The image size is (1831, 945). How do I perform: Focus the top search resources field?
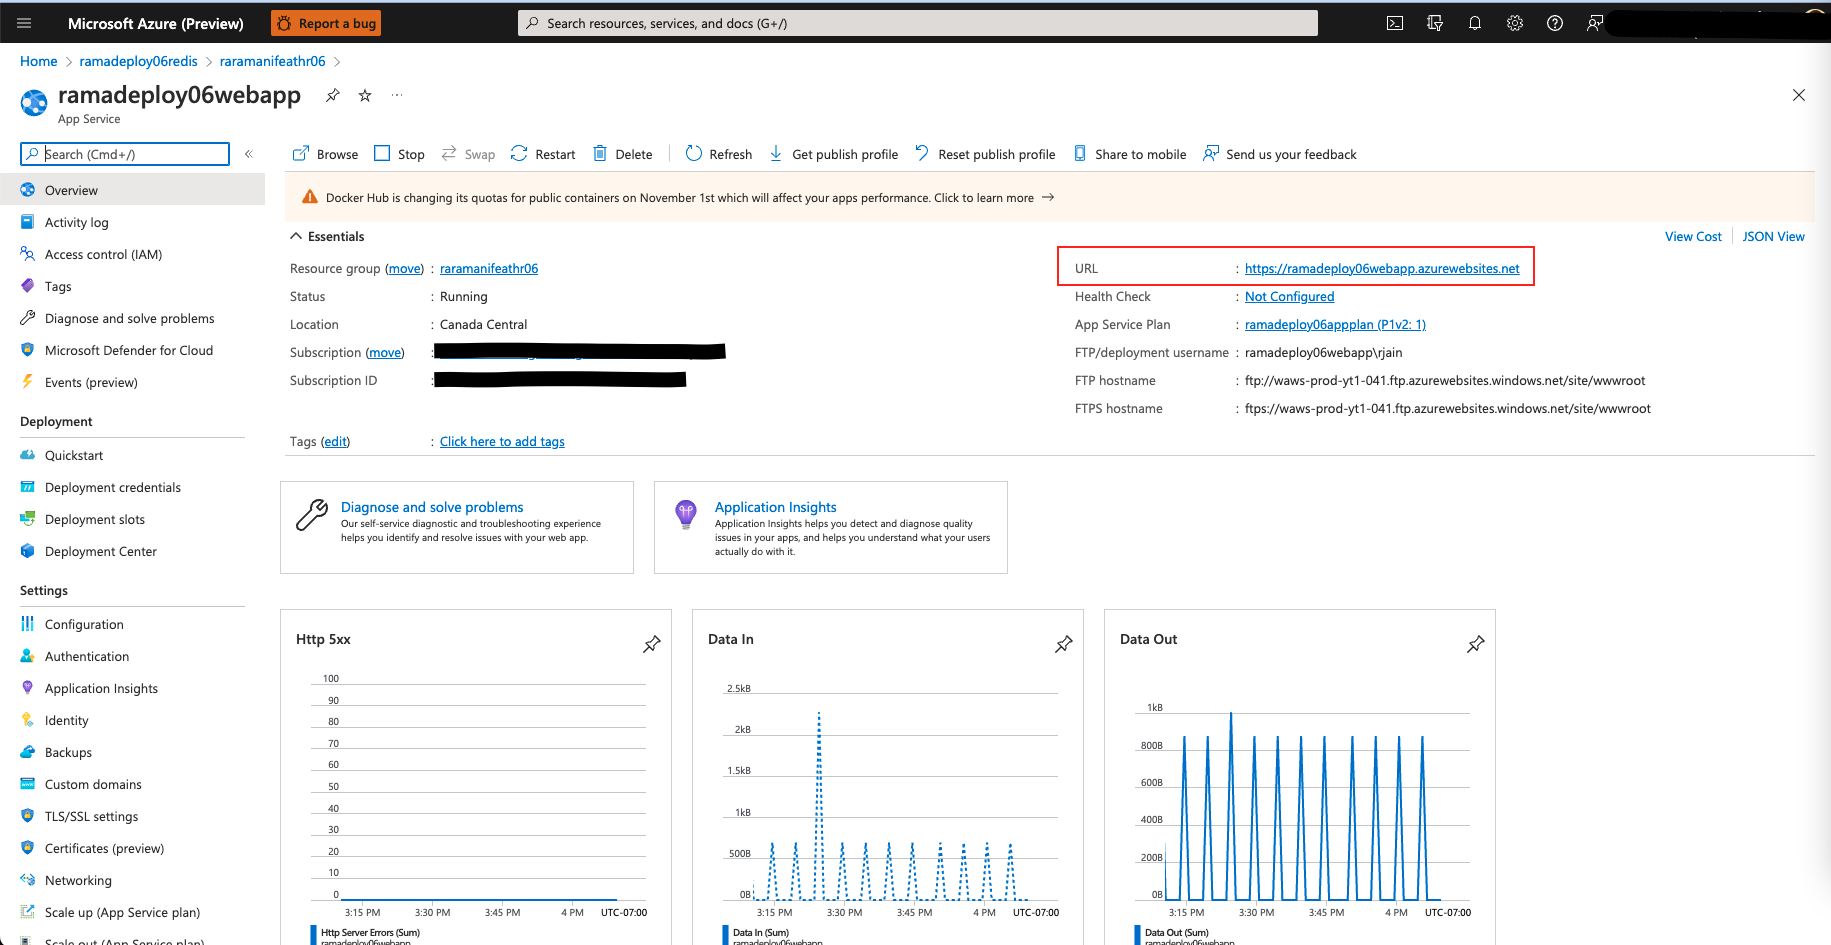[918, 23]
